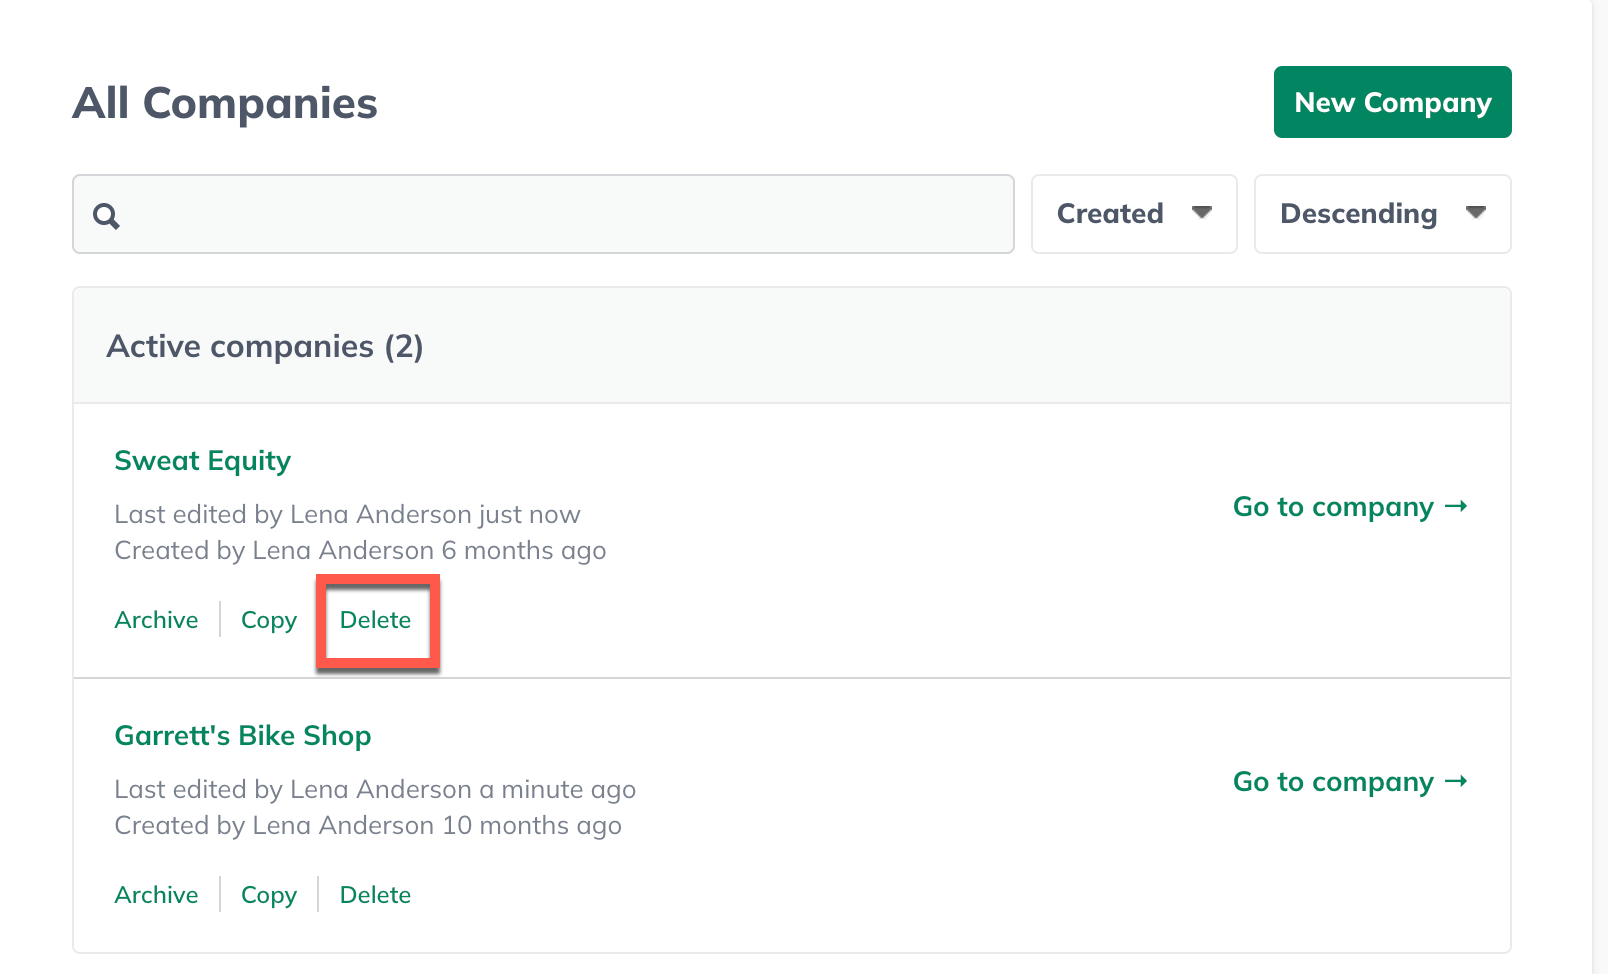The height and width of the screenshot is (974, 1608).
Task: Copy the Sweat Equity company
Action: (268, 620)
